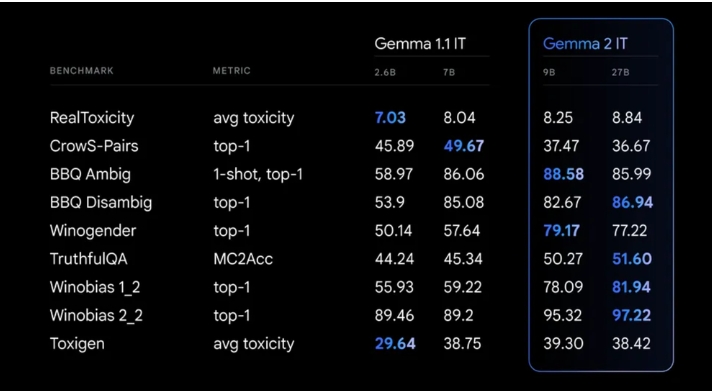Image resolution: width=712 pixels, height=391 pixels.
Task: Click the highlighted 97.22 Winobias 2_2 score
Action: coord(632,316)
